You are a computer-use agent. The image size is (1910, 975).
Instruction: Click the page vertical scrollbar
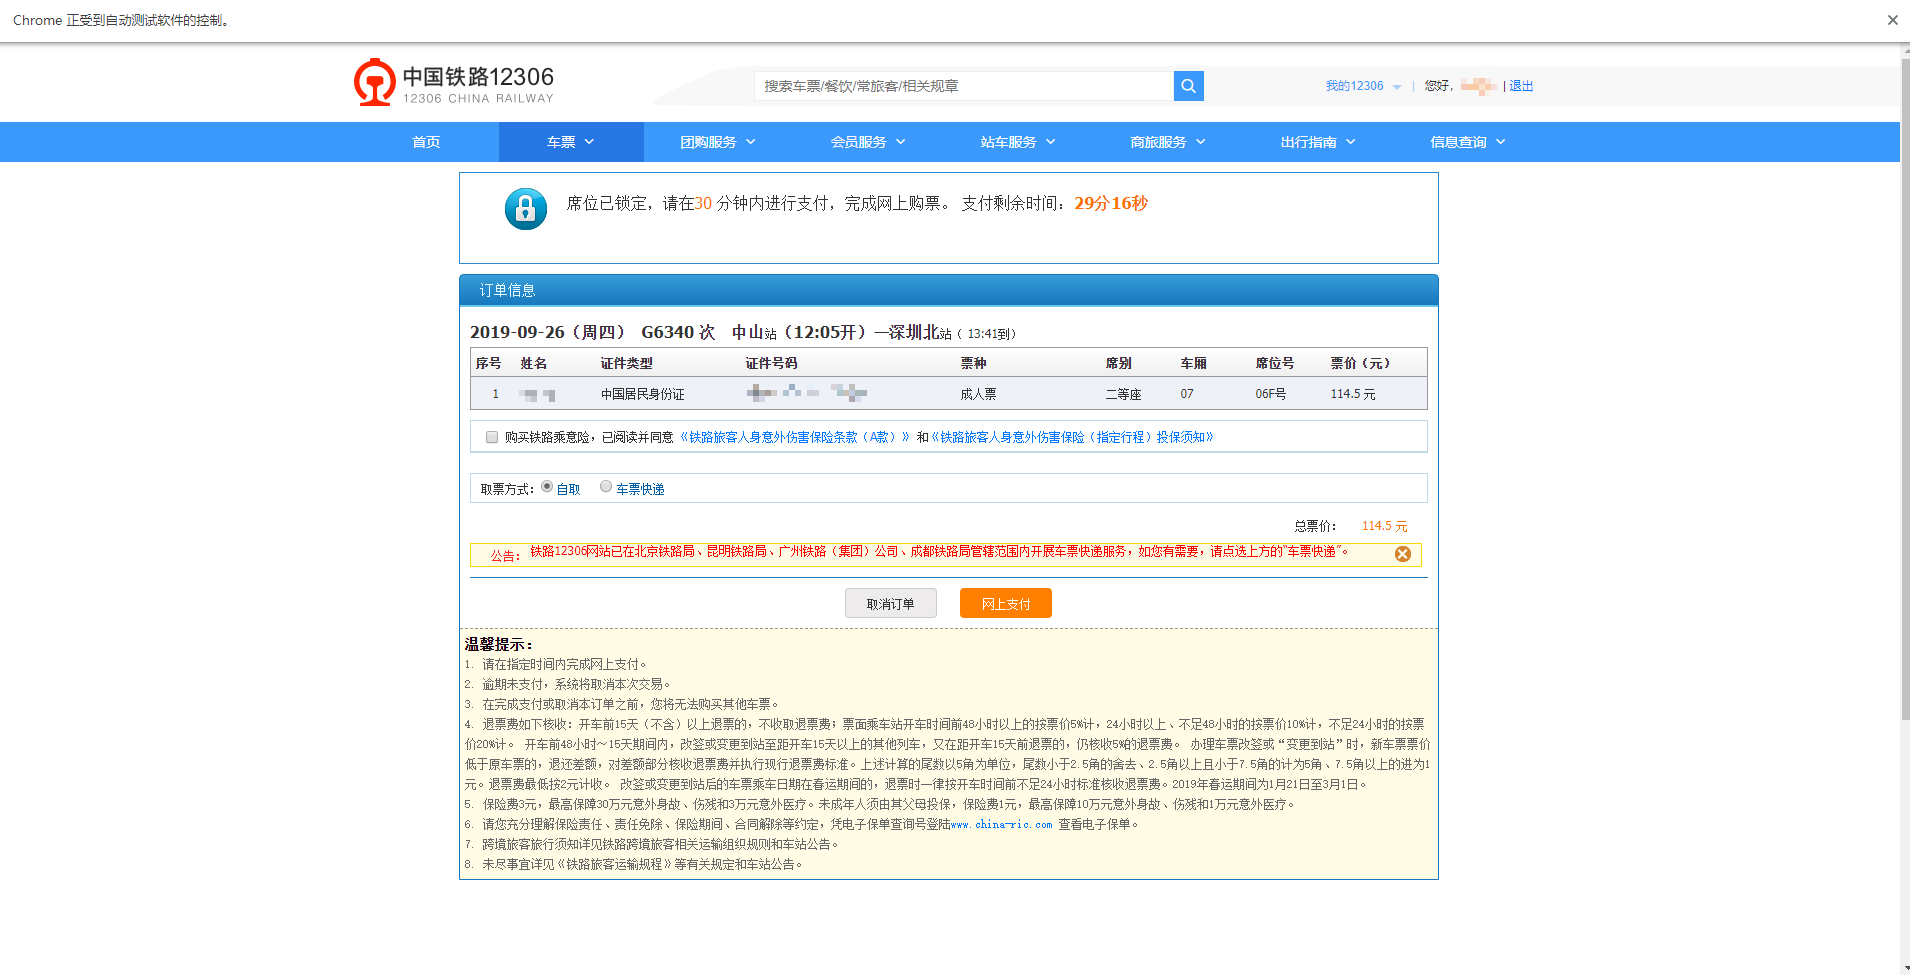1904,390
